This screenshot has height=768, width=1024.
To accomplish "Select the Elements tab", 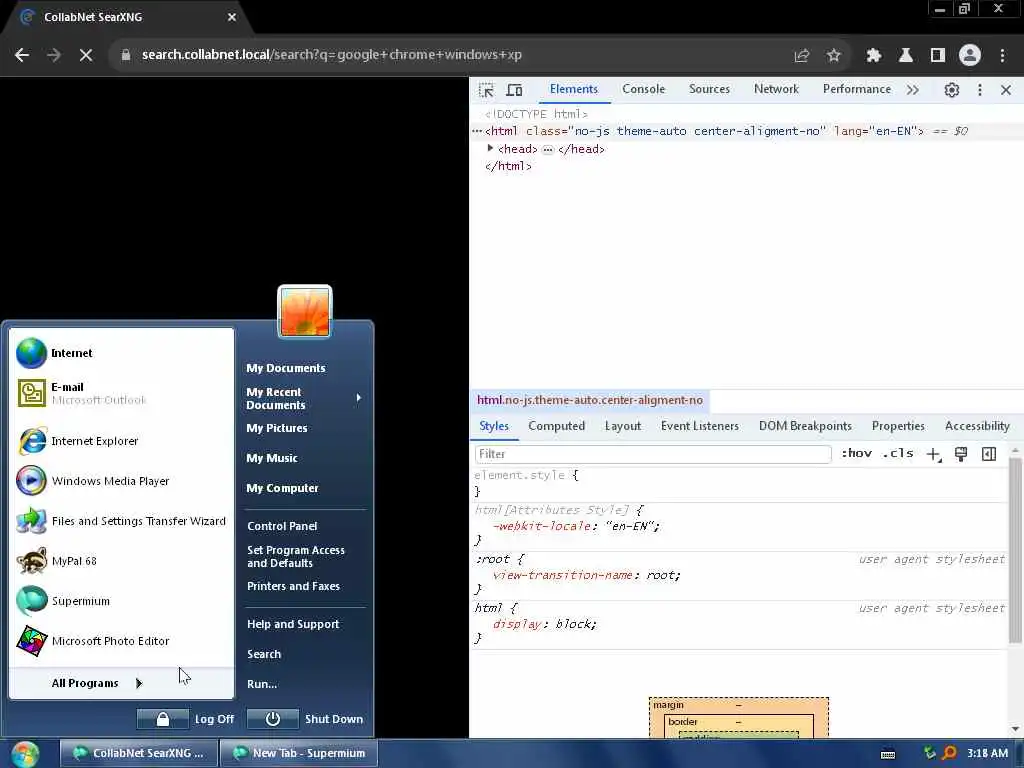I will tap(573, 89).
